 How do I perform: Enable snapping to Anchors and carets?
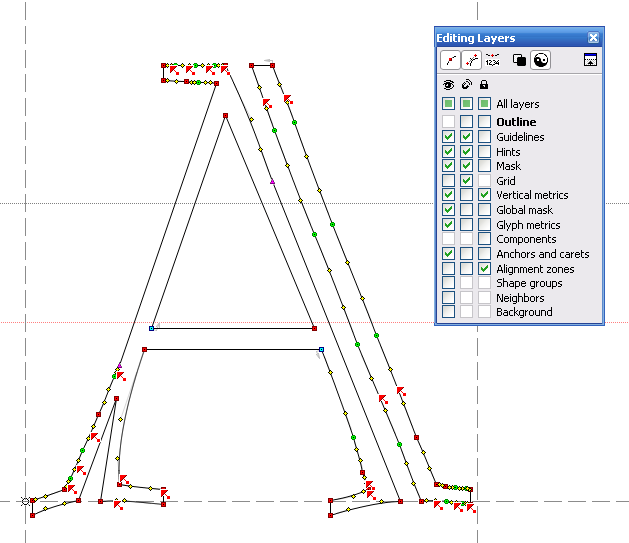point(466,254)
